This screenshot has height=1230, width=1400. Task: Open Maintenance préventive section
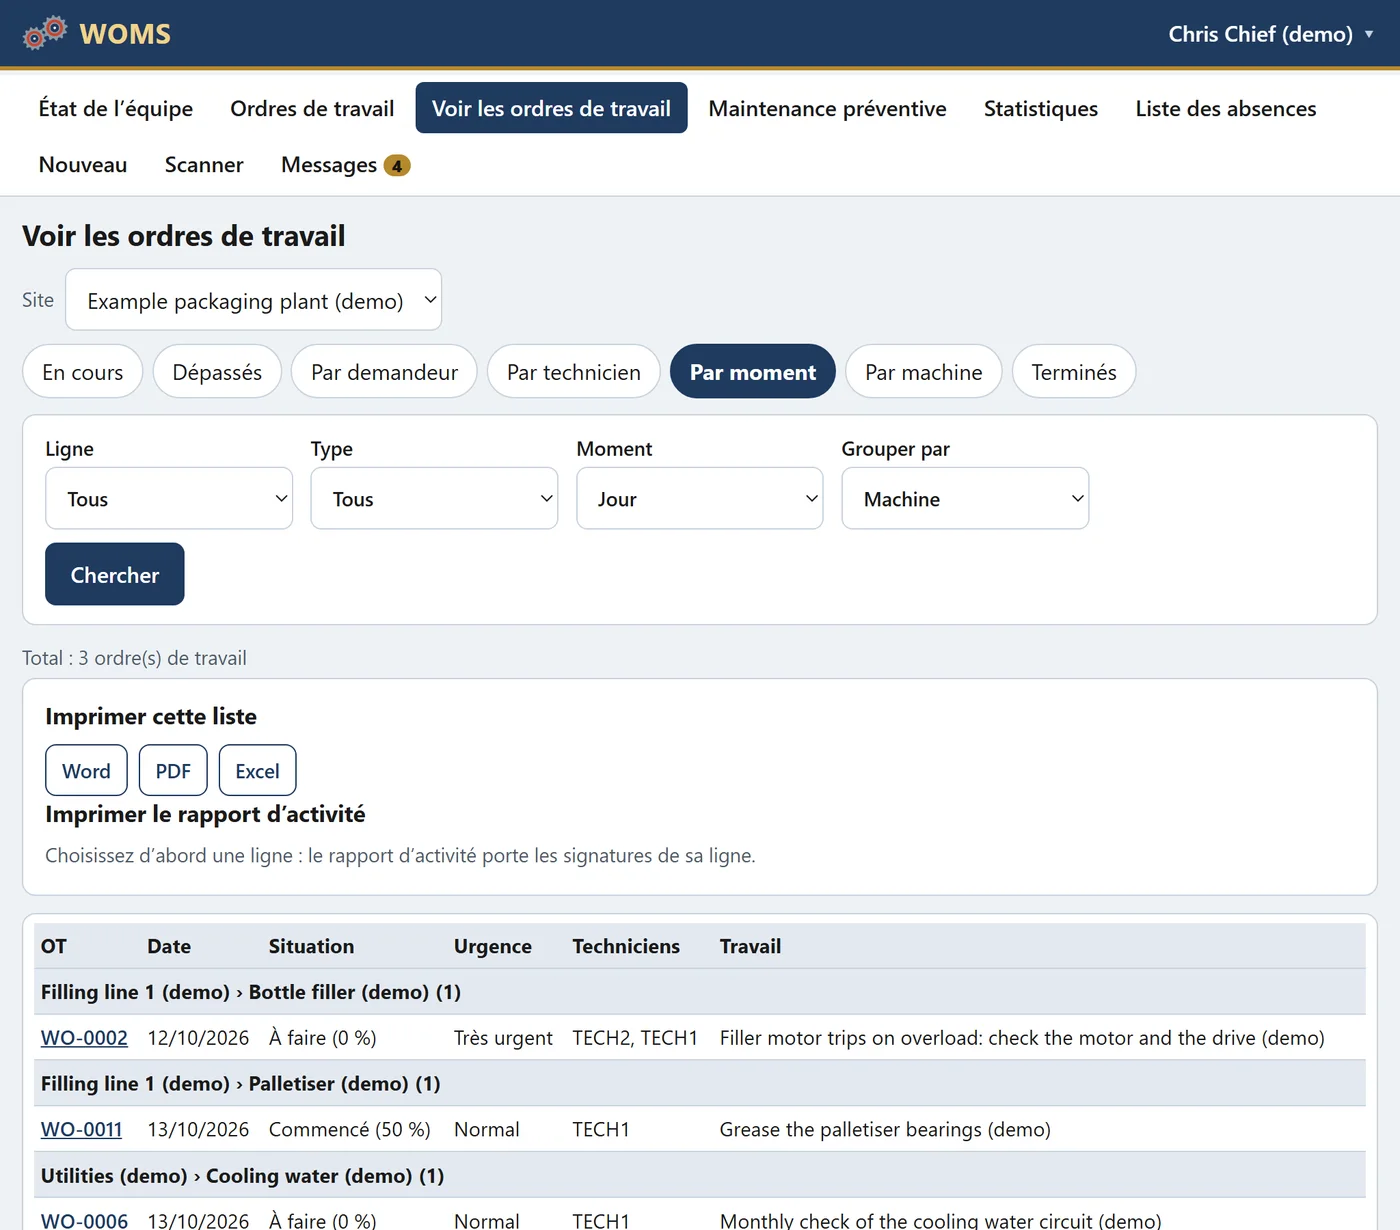tap(827, 108)
